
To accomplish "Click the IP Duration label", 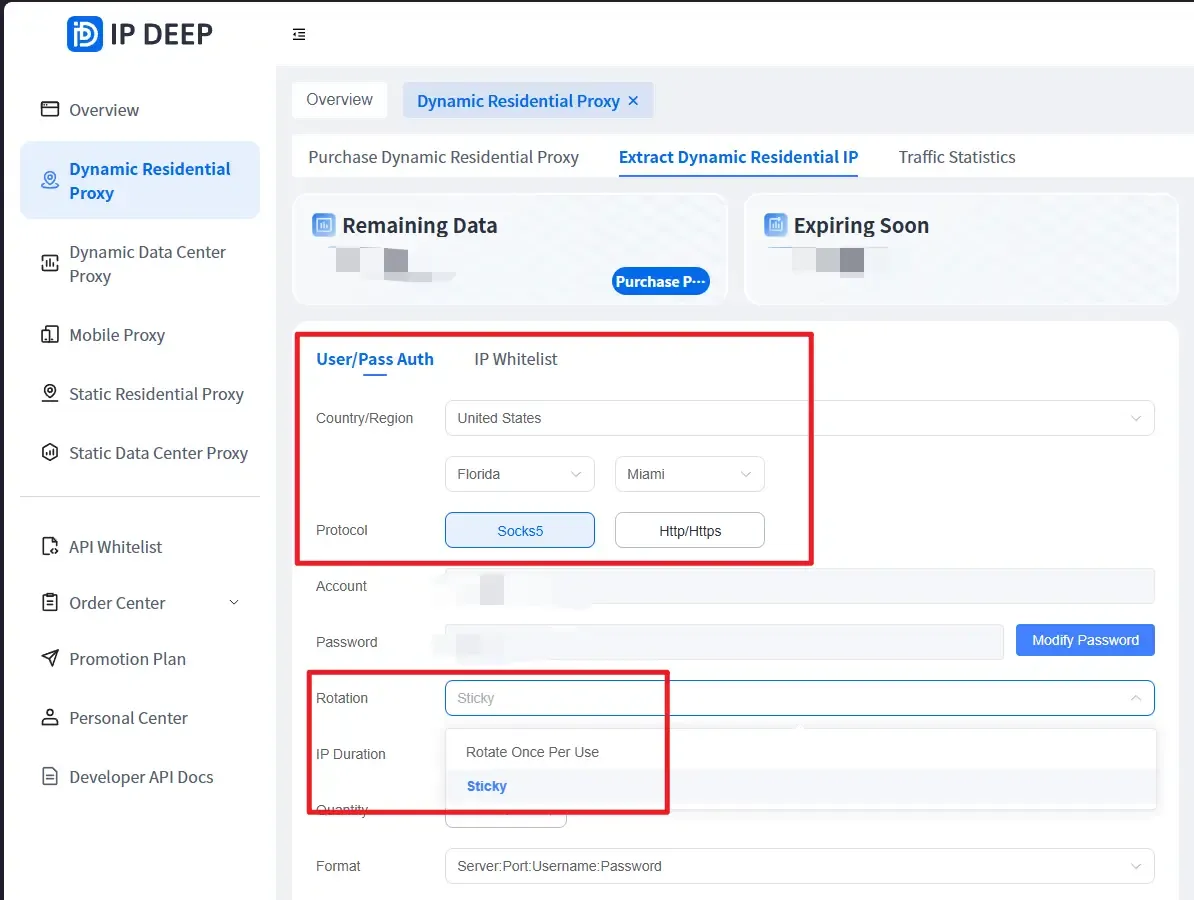I will (x=350, y=754).
